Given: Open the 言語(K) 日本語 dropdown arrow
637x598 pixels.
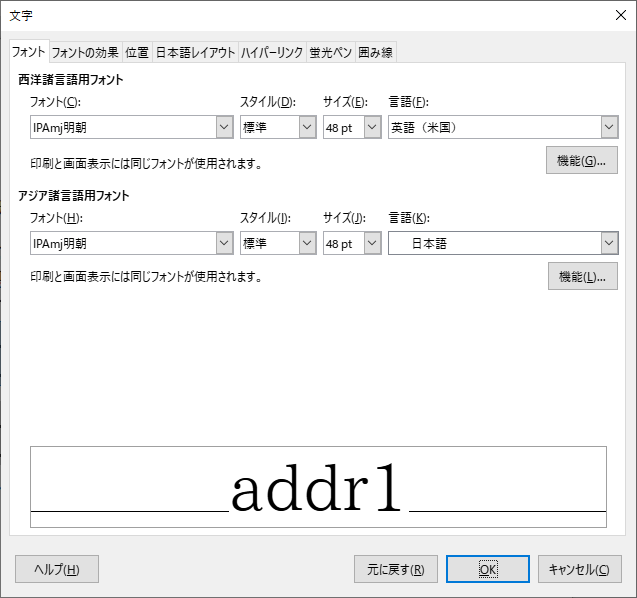Looking at the screenshot, I should 609,243.
